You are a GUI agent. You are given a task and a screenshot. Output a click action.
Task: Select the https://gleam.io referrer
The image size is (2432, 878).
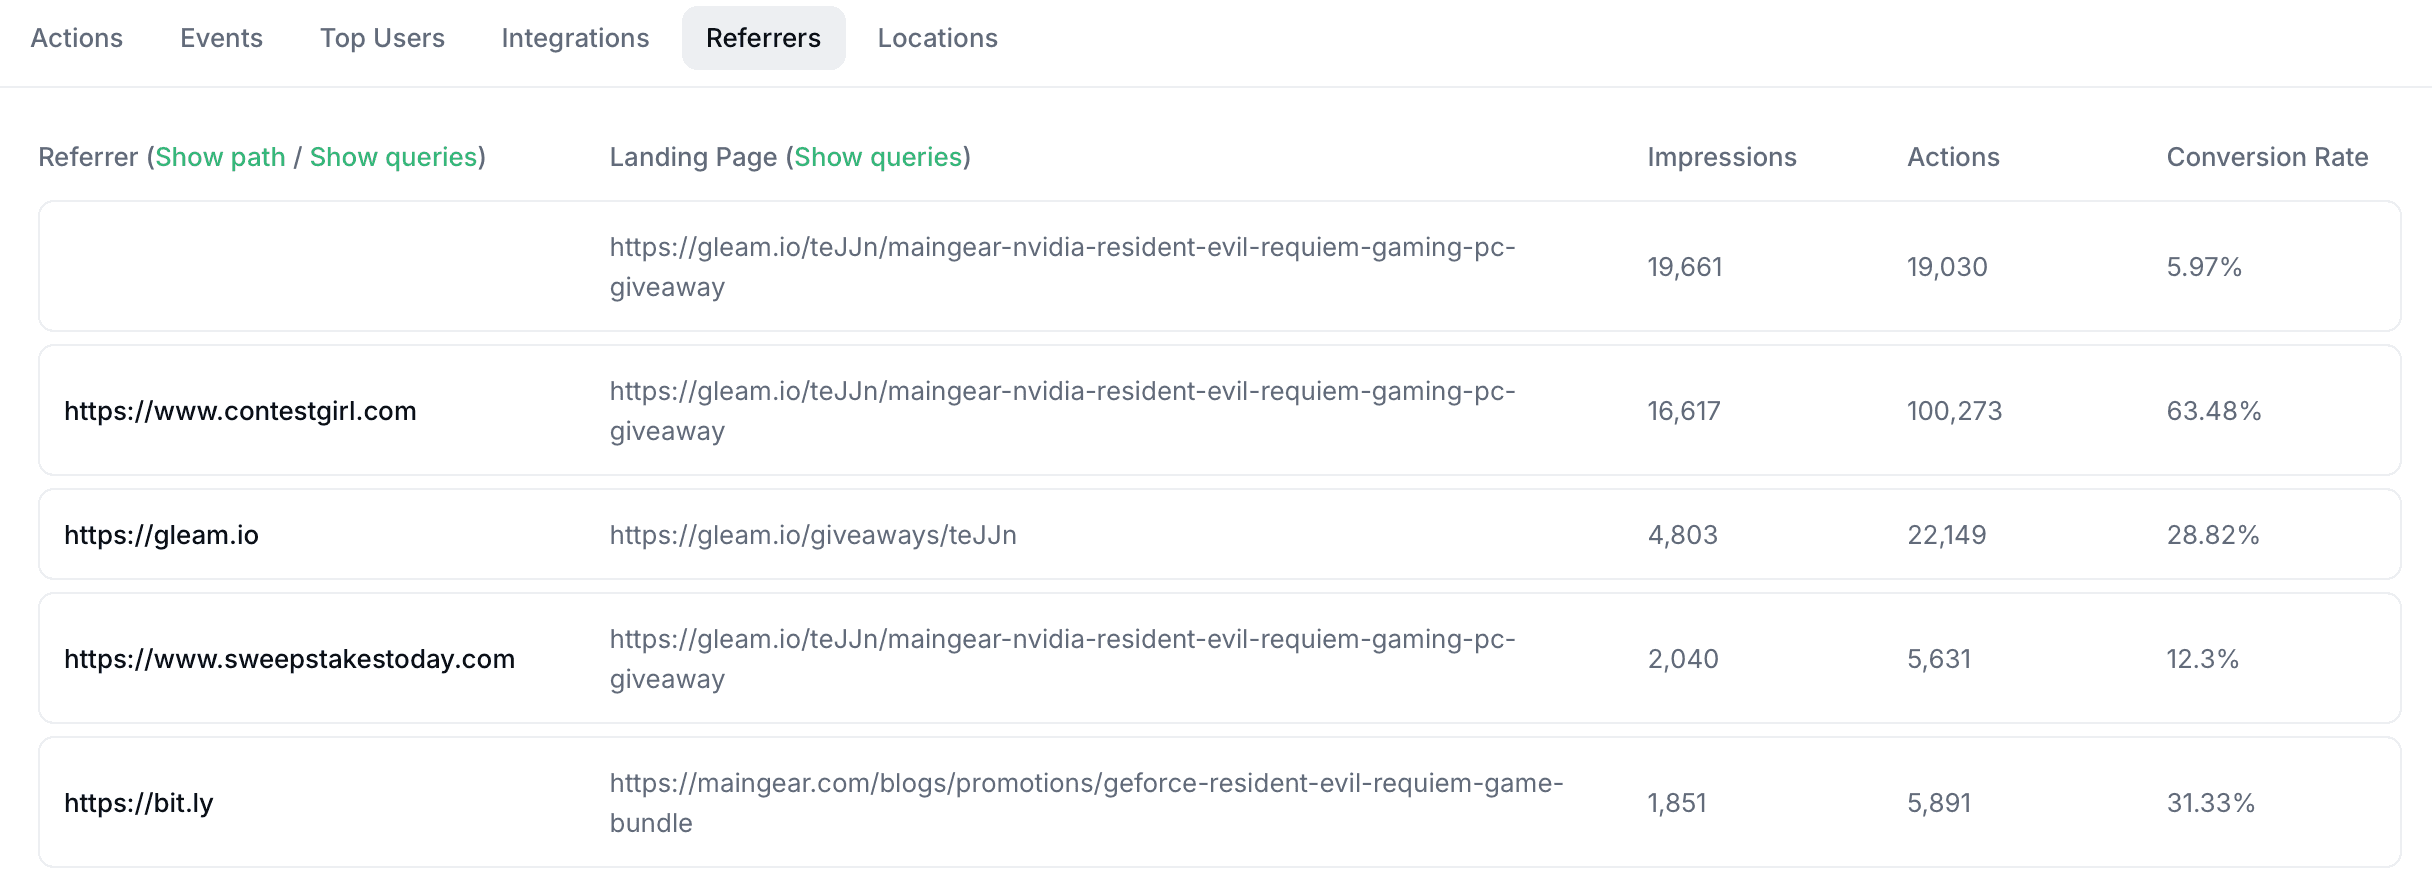click(x=161, y=535)
